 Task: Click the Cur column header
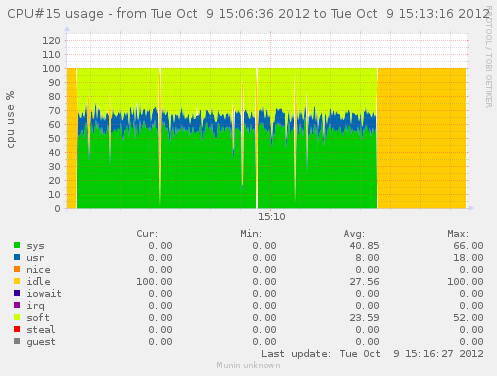(x=147, y=234)
